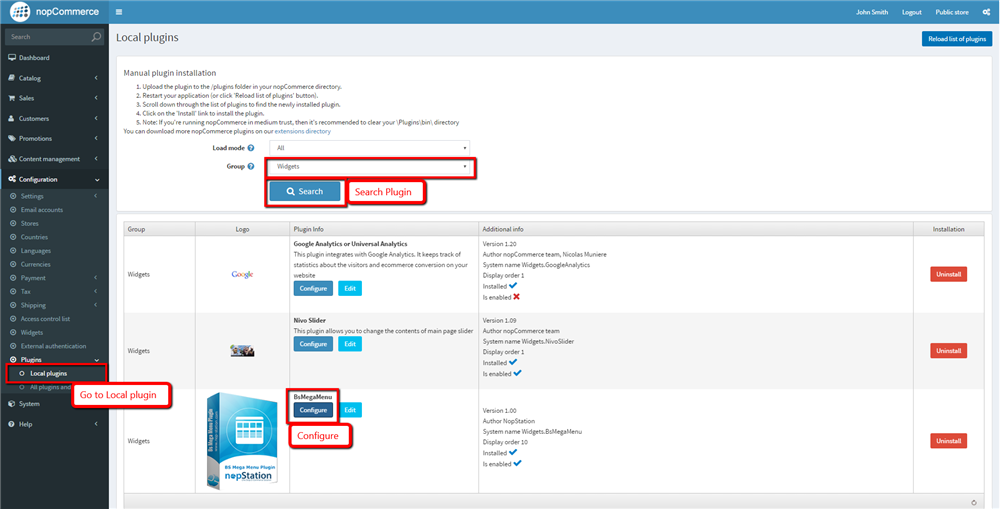Expand the Catalog sidebar menu
The width and height of the screenshot is (1000, 509).
[x=54, y=78]
